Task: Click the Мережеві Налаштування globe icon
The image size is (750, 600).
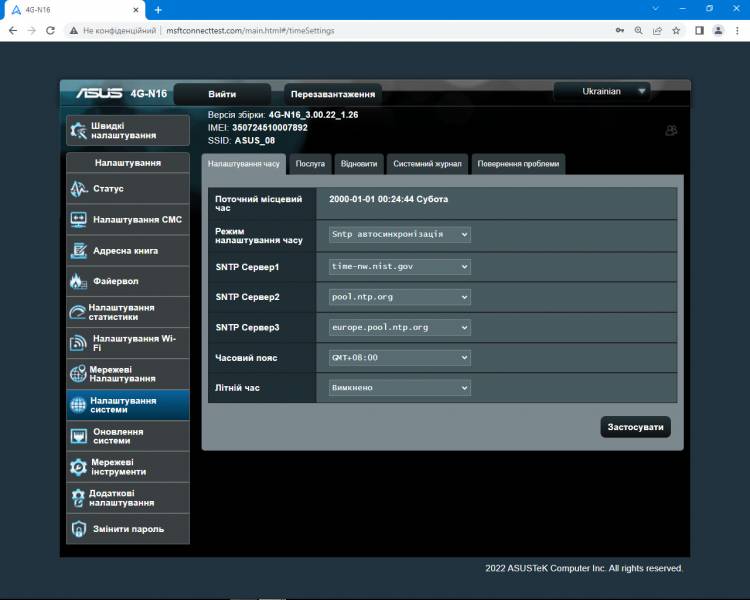Action: click(78, 374)
